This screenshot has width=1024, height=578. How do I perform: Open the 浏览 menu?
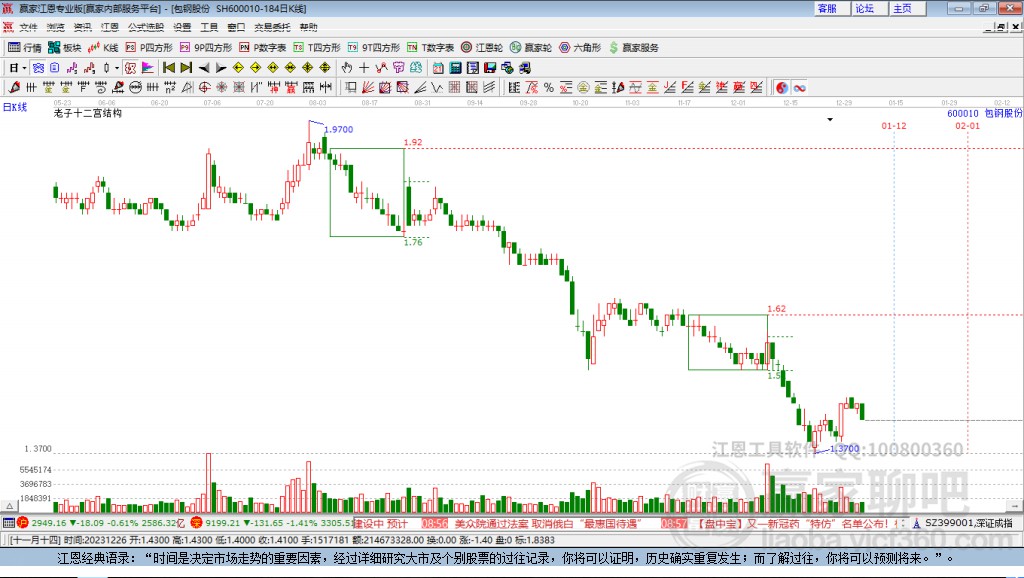(56, 27)
